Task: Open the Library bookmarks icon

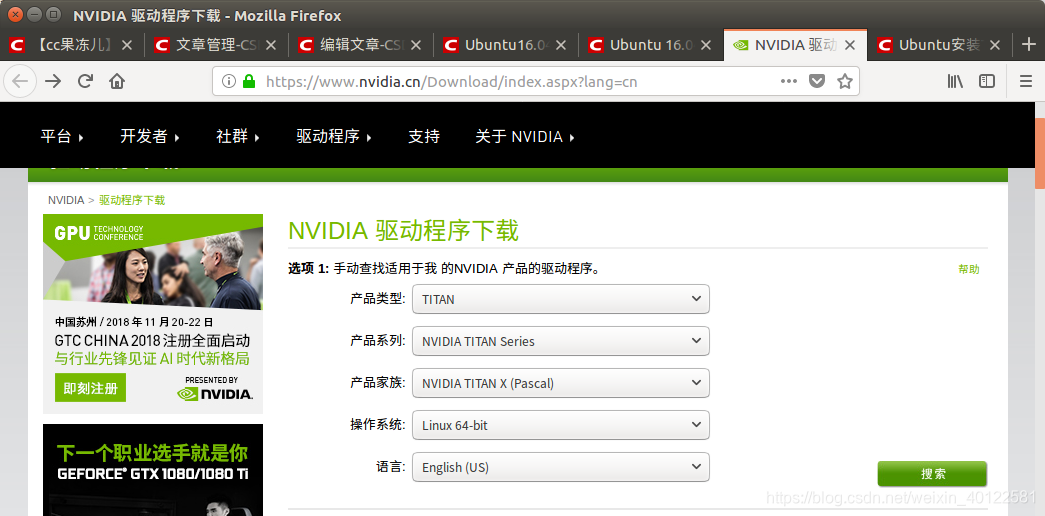Action: point(955,81)
